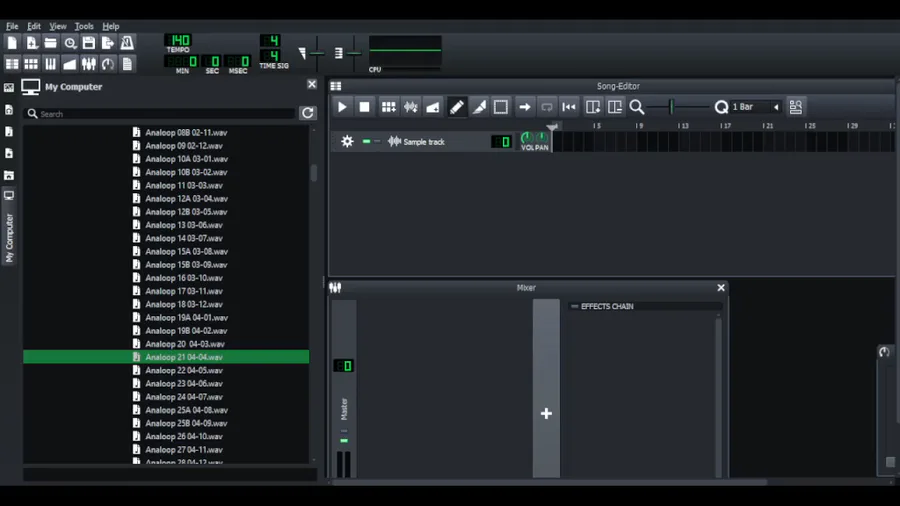This screenshot has width=900, height=506.
Task: Show the Automation Editor from main toolbar
Action: click(70, 64)
